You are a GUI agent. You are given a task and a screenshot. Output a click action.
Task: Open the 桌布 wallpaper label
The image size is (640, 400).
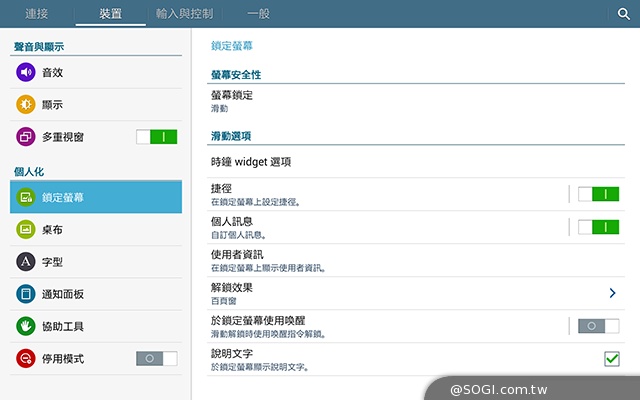(x=52, y=230)
